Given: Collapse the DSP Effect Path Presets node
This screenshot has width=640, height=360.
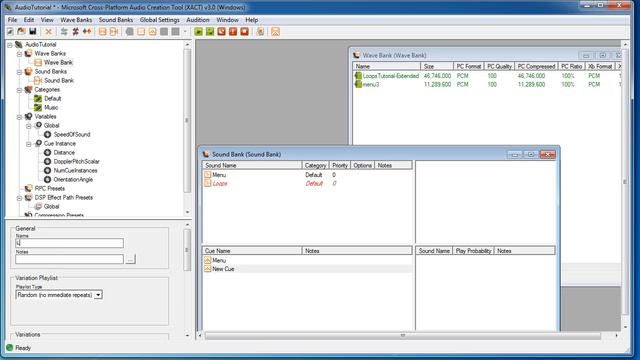Looking at the screenshot, I should (x=19, y=198).
